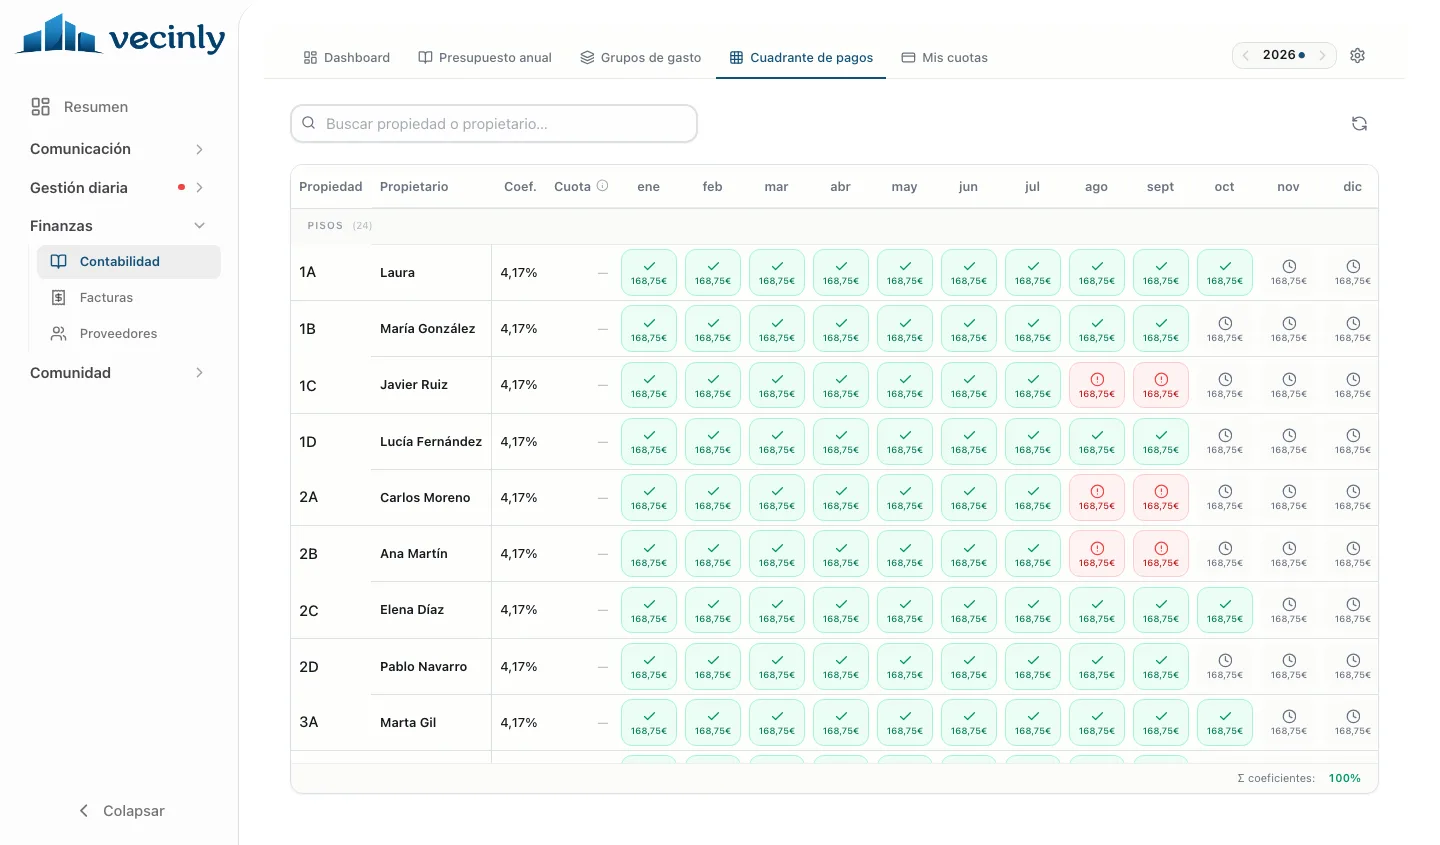Click Elena Díaz's paid October payment
This screenshot has width=1440, height=845.
click(1225, 610)
